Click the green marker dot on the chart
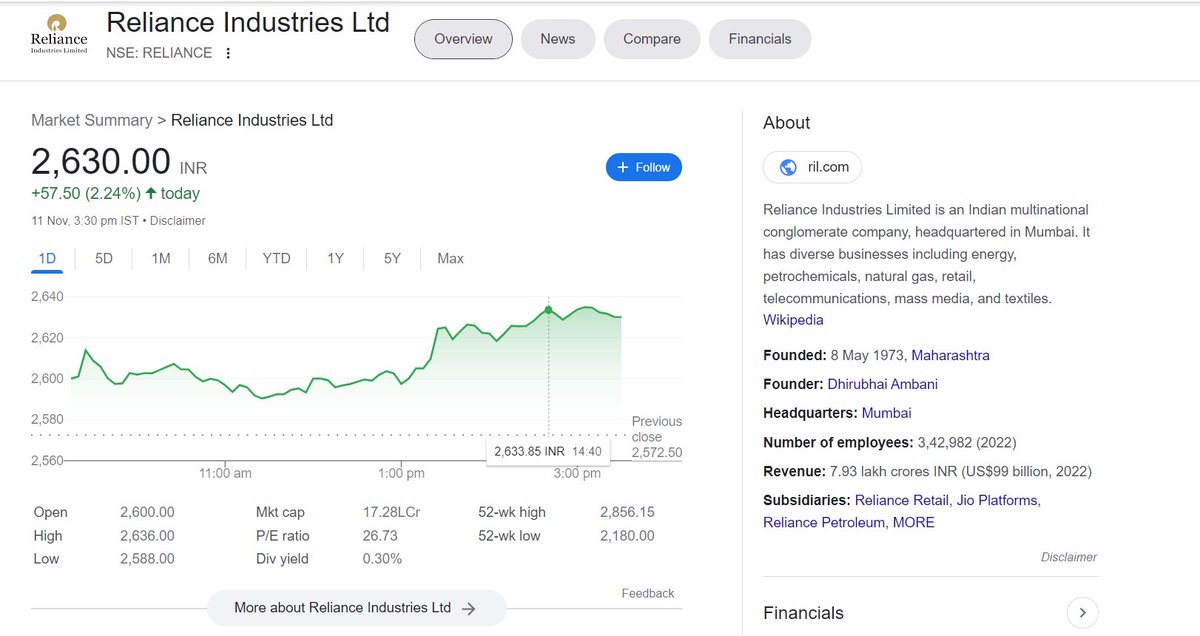Image resolution: width=1200 pixels, height=636 pixels. [x=548, y=309]
